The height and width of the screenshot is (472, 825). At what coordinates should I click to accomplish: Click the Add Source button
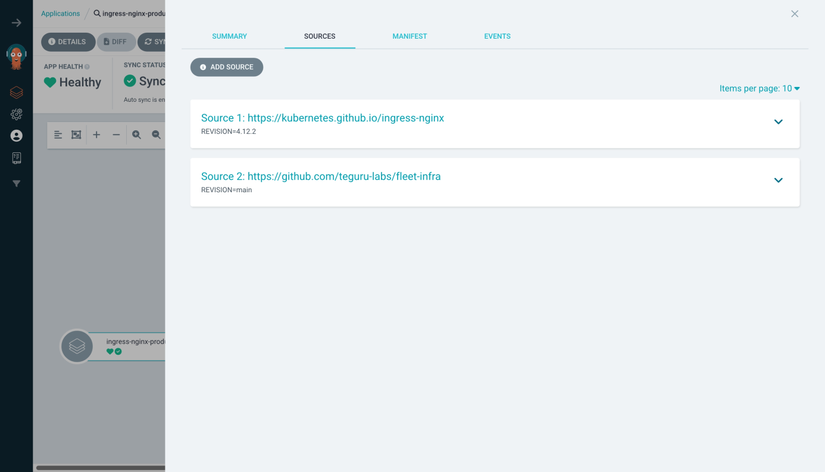(x=227, y=67)
